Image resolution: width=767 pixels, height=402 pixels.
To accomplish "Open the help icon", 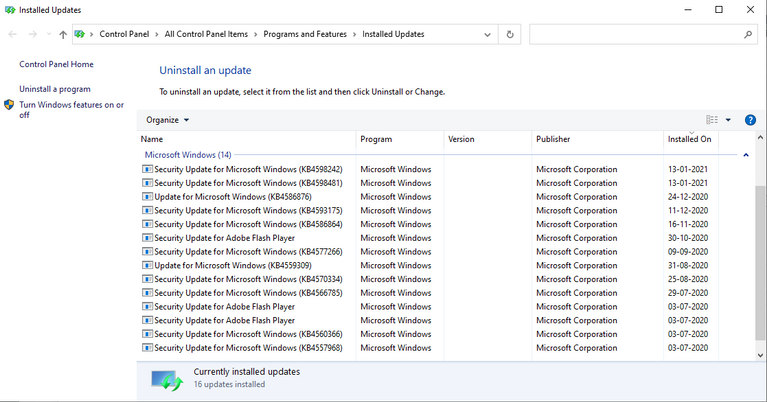I will (x=750, y=120).
